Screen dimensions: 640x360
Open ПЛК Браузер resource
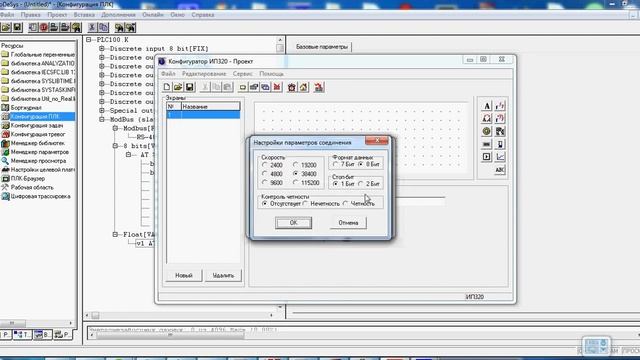click(28, 179)
